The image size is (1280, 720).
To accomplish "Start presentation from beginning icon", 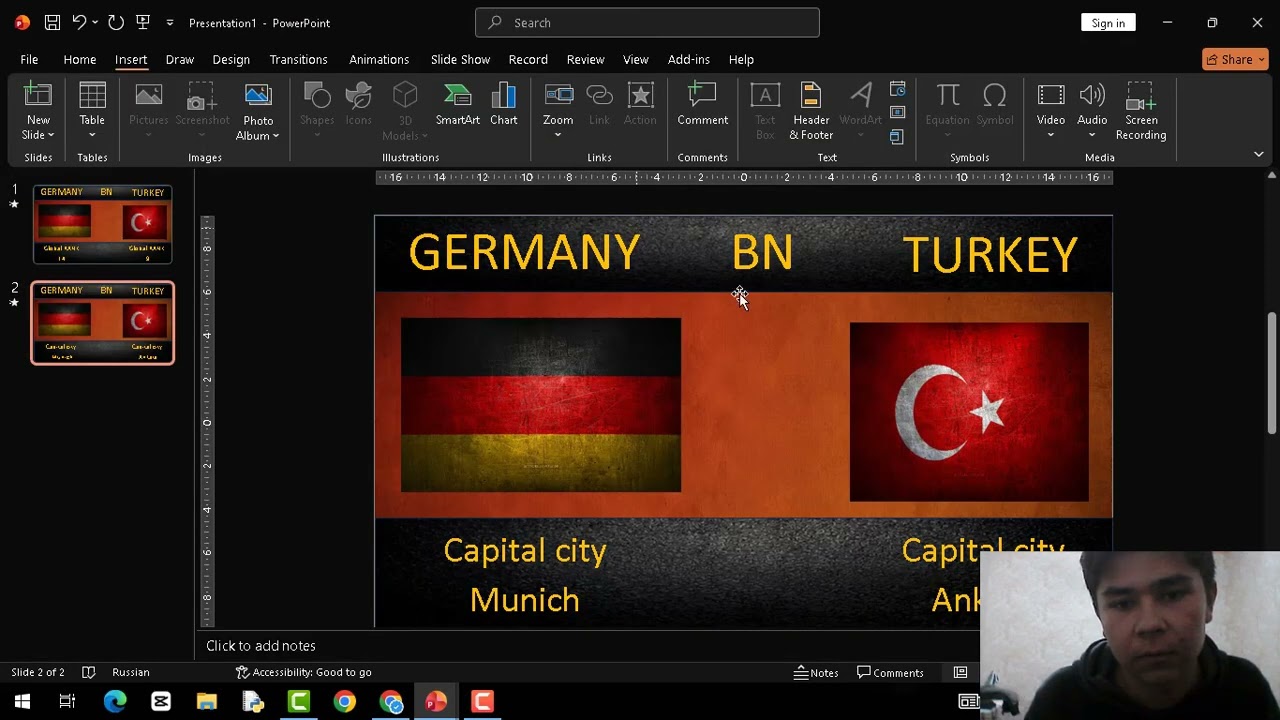I will tap(143, 22).
